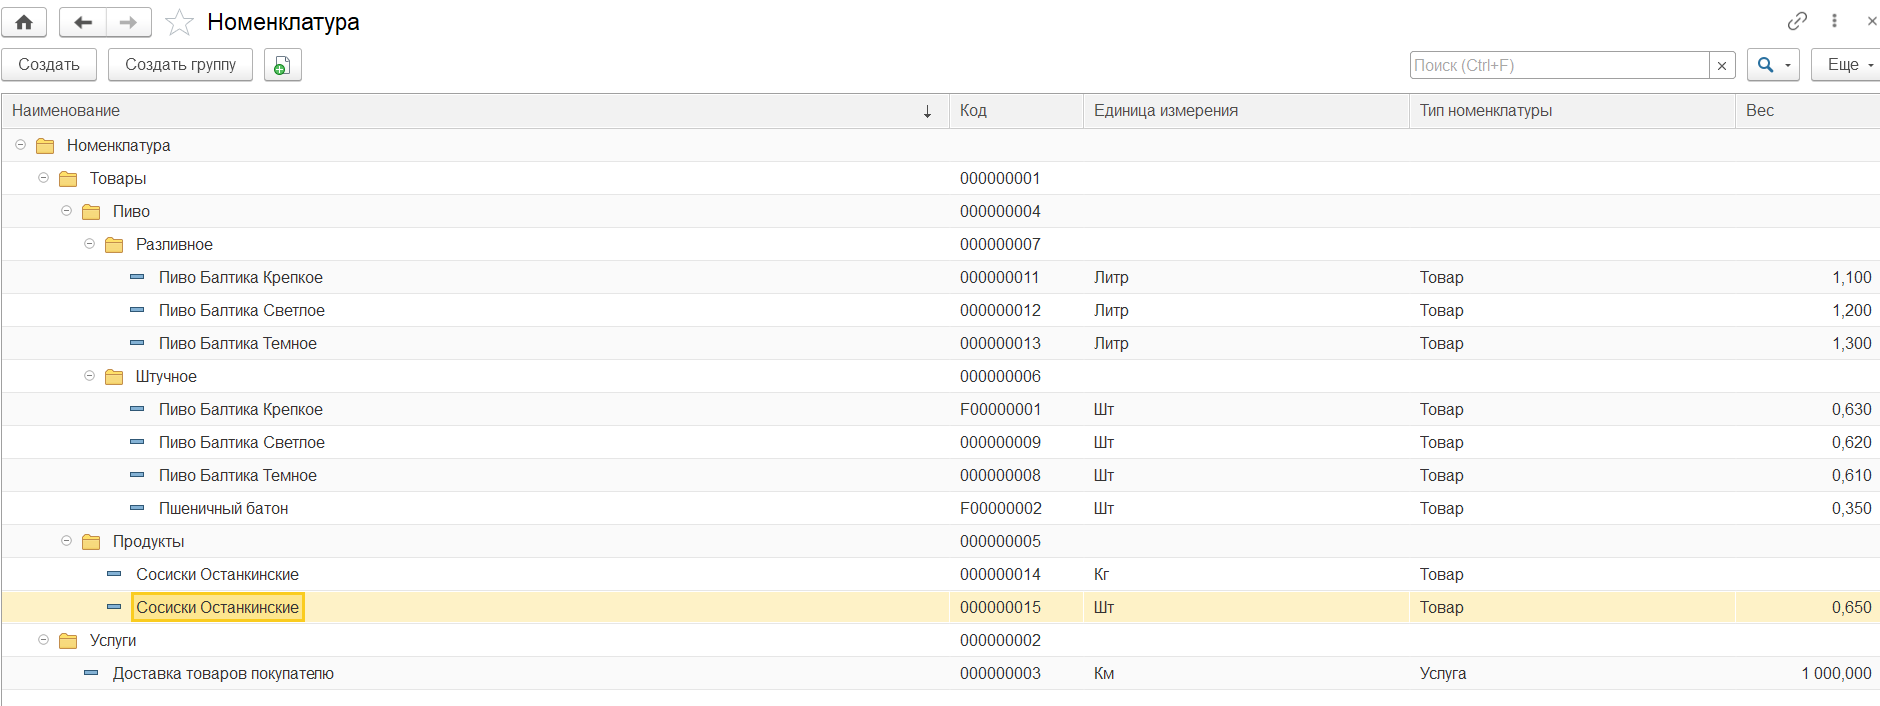The width and height of the screenshot is (1880, 706).
Task: Click the Home icon button
Action: (x=24, y=22)
